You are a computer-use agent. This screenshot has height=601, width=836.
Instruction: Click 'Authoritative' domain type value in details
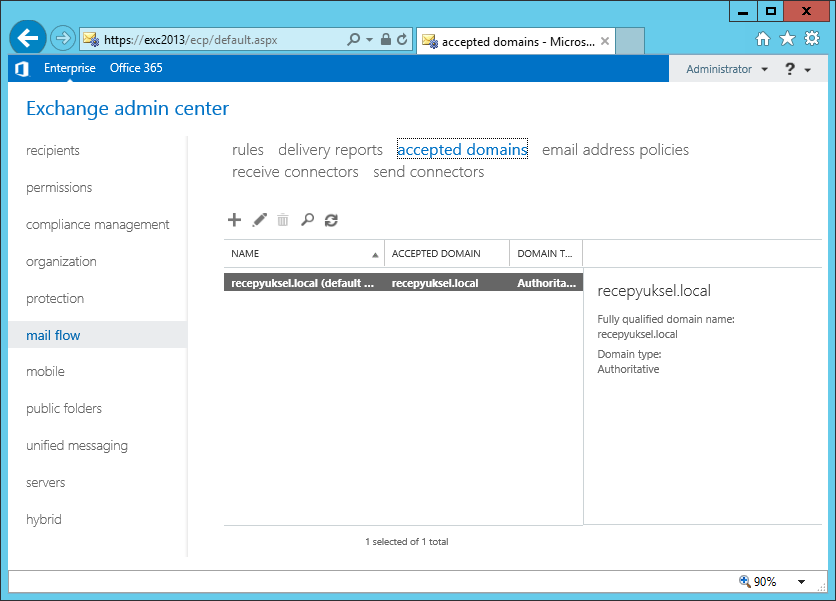click(628, 370)
